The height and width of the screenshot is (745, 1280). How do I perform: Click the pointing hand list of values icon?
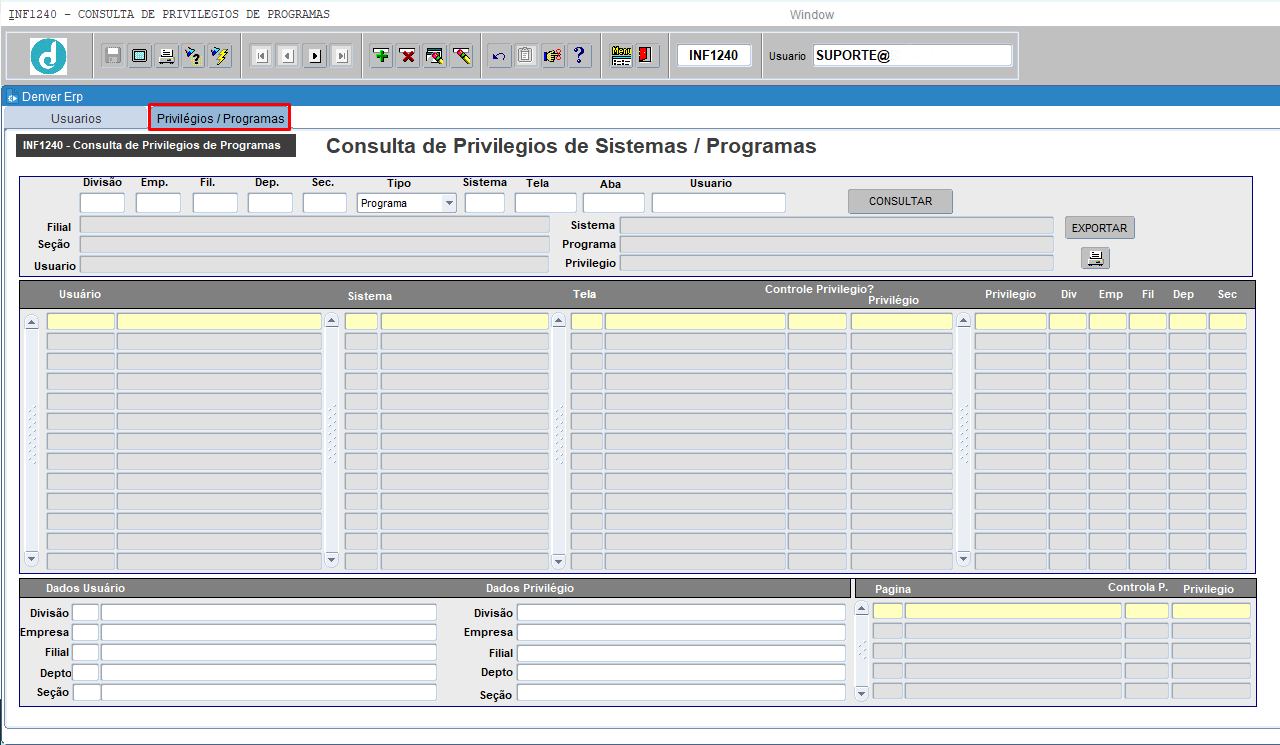coord(552,56)
